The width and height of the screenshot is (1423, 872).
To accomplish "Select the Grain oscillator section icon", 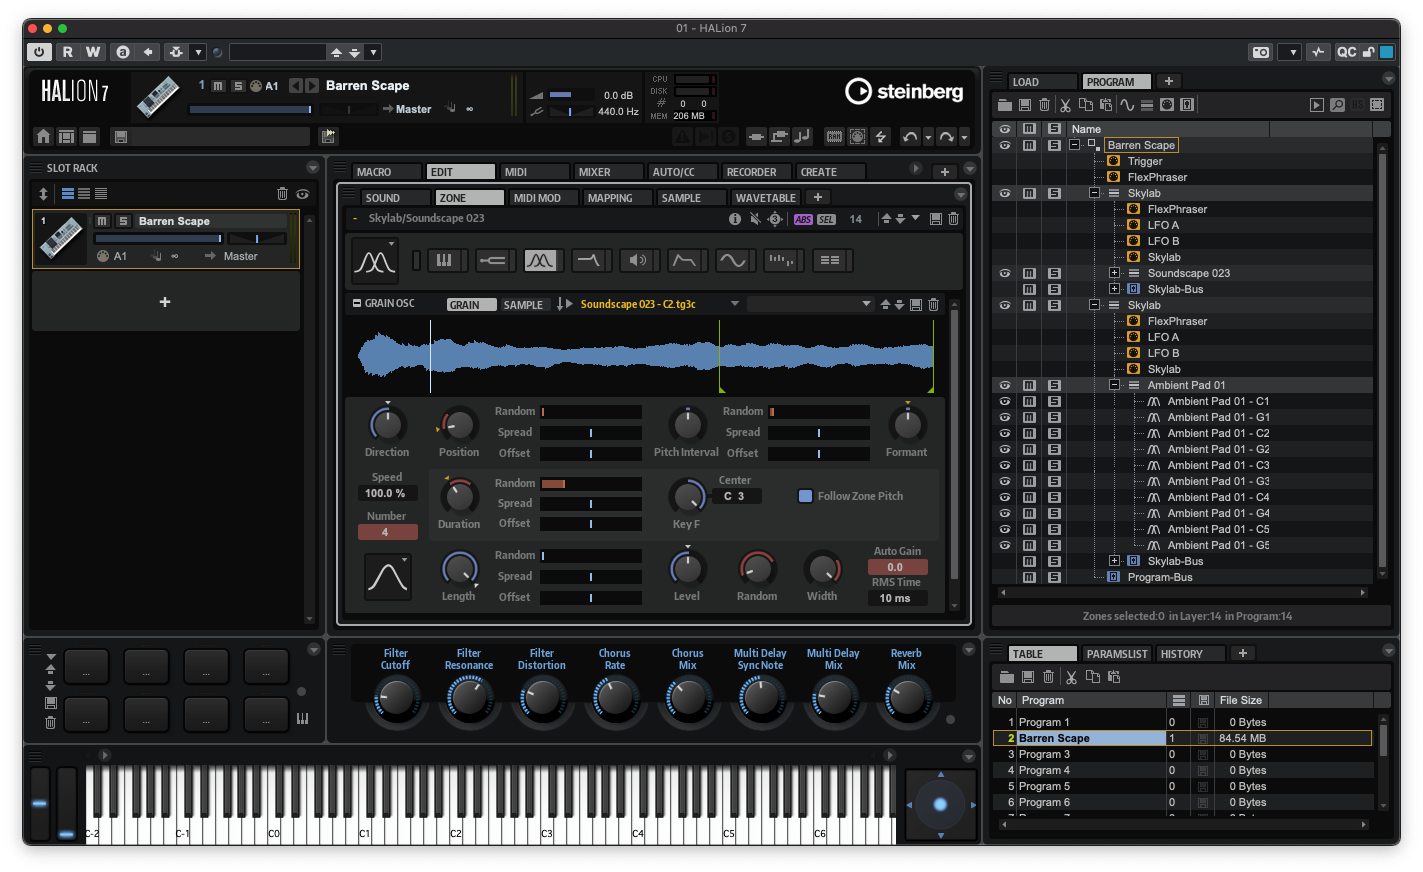I will point(540,260).
